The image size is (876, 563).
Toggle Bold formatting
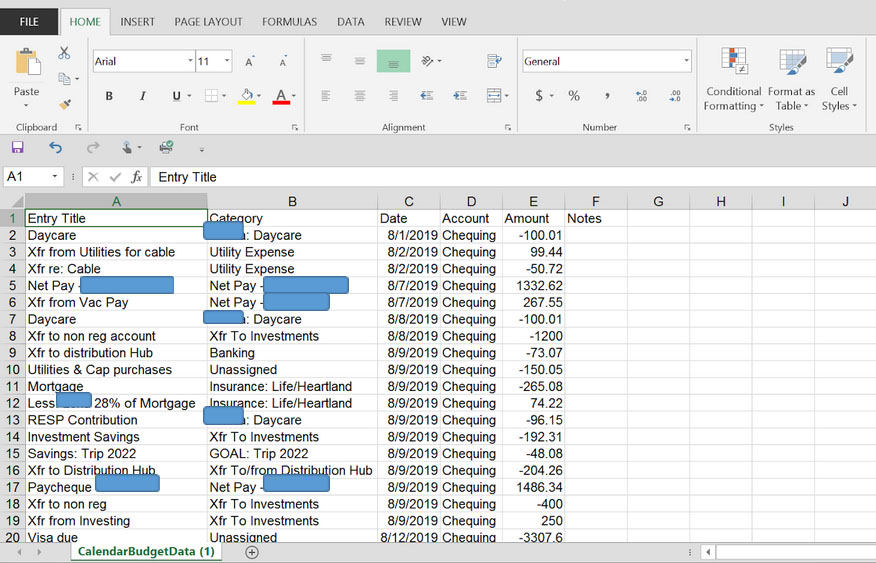point(109,96)
